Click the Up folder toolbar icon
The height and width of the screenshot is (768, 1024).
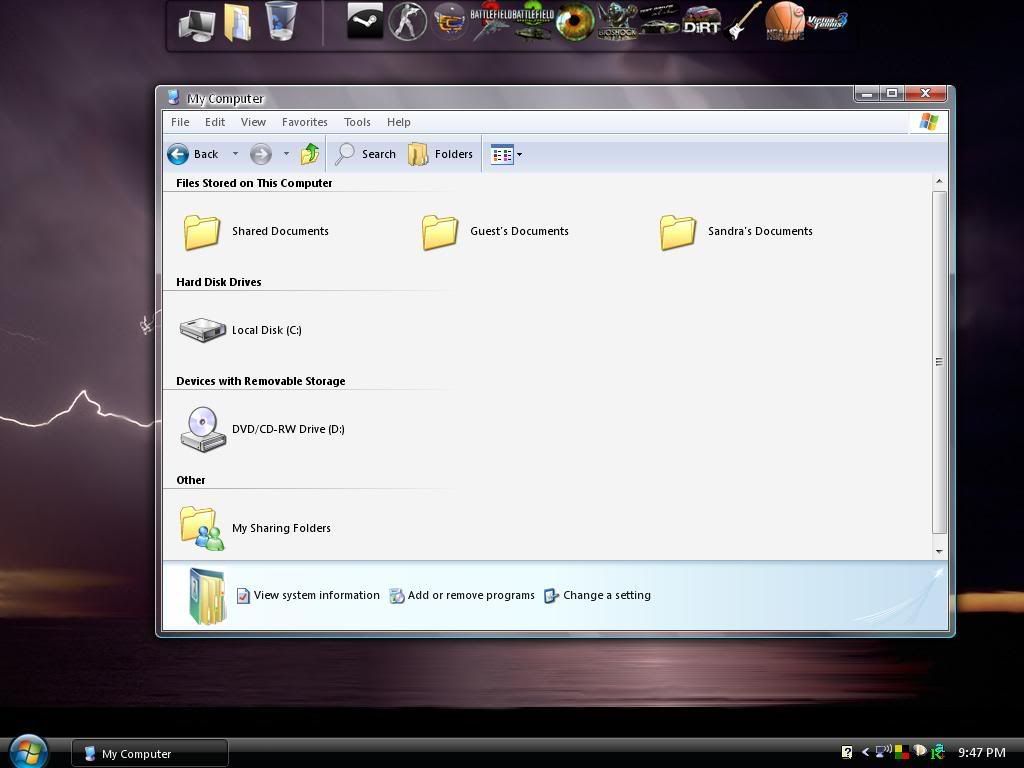click(310, 154)
